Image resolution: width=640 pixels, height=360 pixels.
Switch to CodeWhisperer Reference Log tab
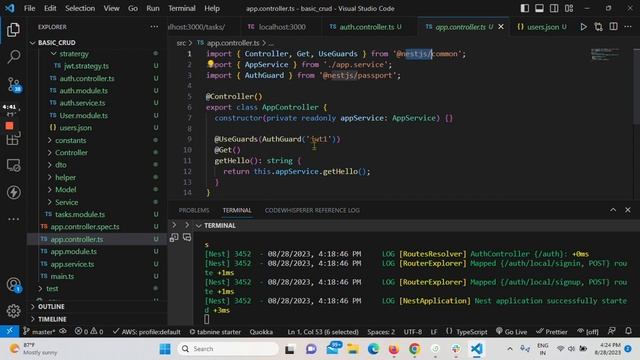pyautogui.click(x=312, y=210)
